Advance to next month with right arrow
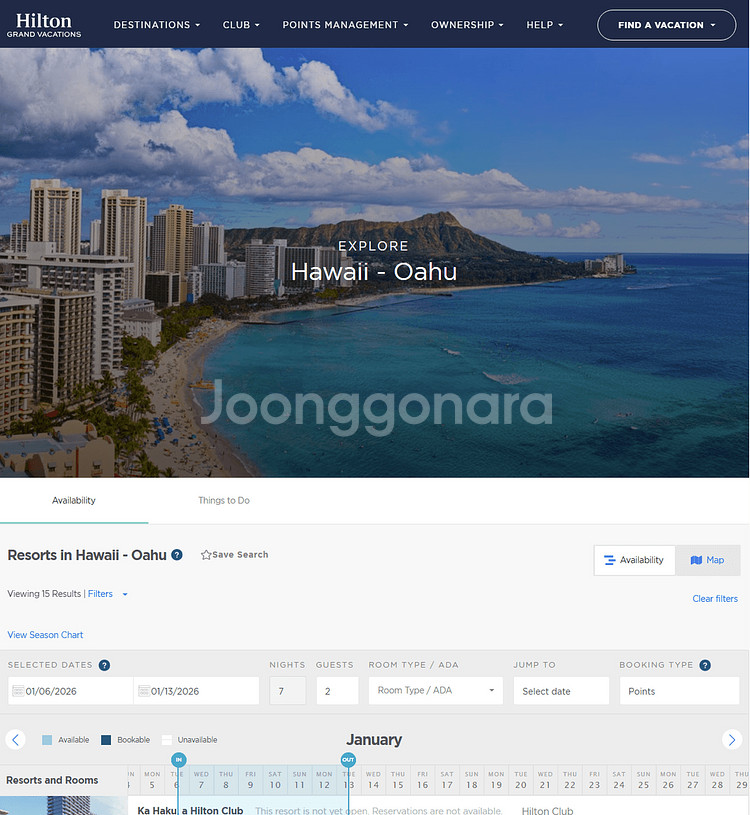 tap(732, 740)
